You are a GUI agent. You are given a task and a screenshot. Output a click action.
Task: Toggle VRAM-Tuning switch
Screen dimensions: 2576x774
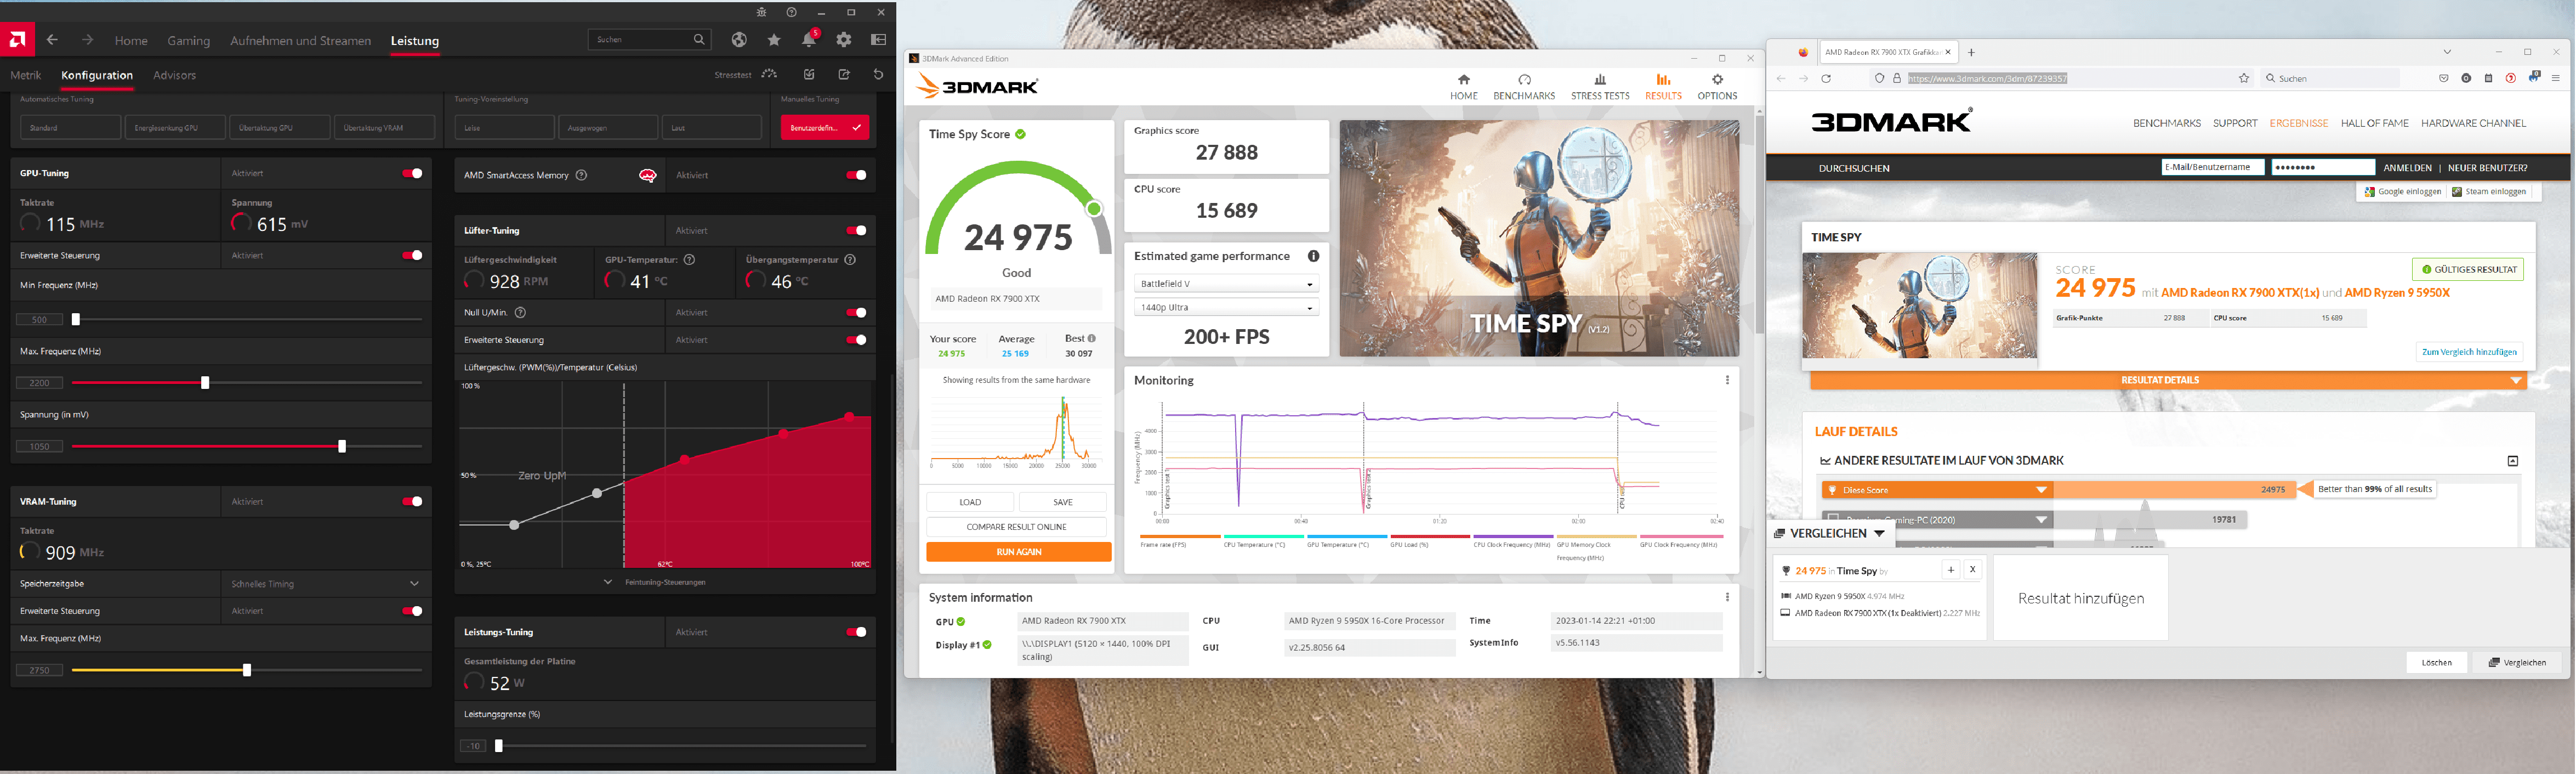[x=412, y=502]
